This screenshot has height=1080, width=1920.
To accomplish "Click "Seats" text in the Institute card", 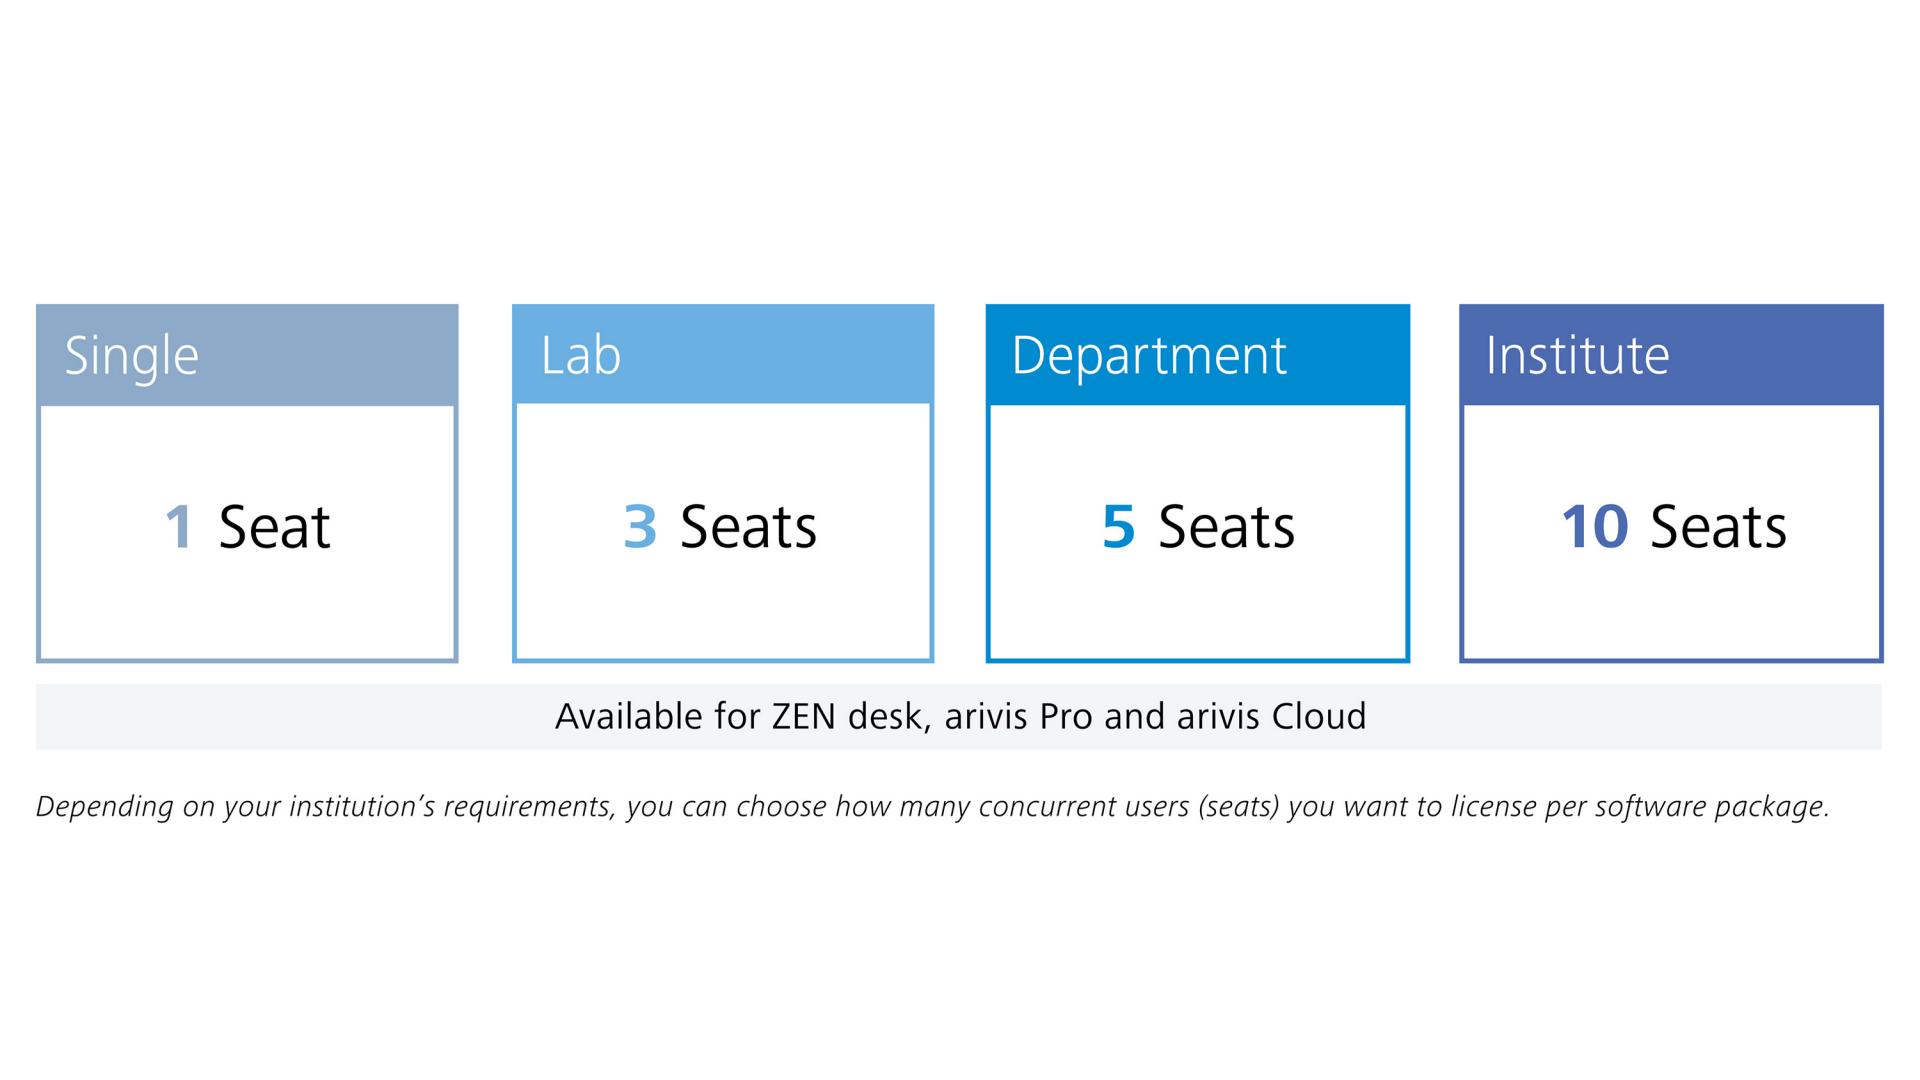I will pos(1718,527).
